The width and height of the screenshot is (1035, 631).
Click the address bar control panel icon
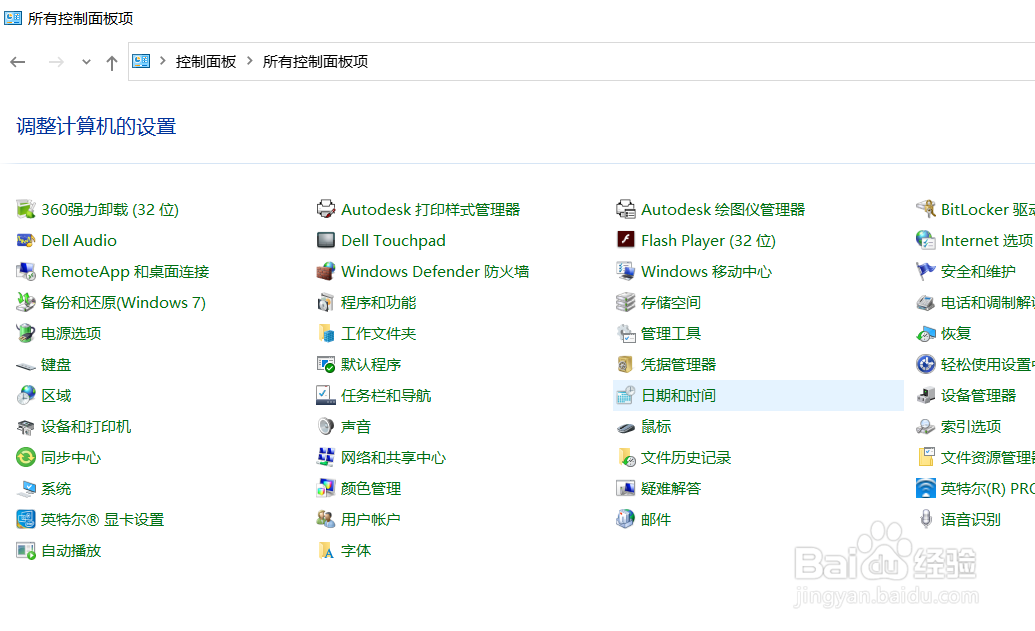pyautogui.click(x=141, y=61)
